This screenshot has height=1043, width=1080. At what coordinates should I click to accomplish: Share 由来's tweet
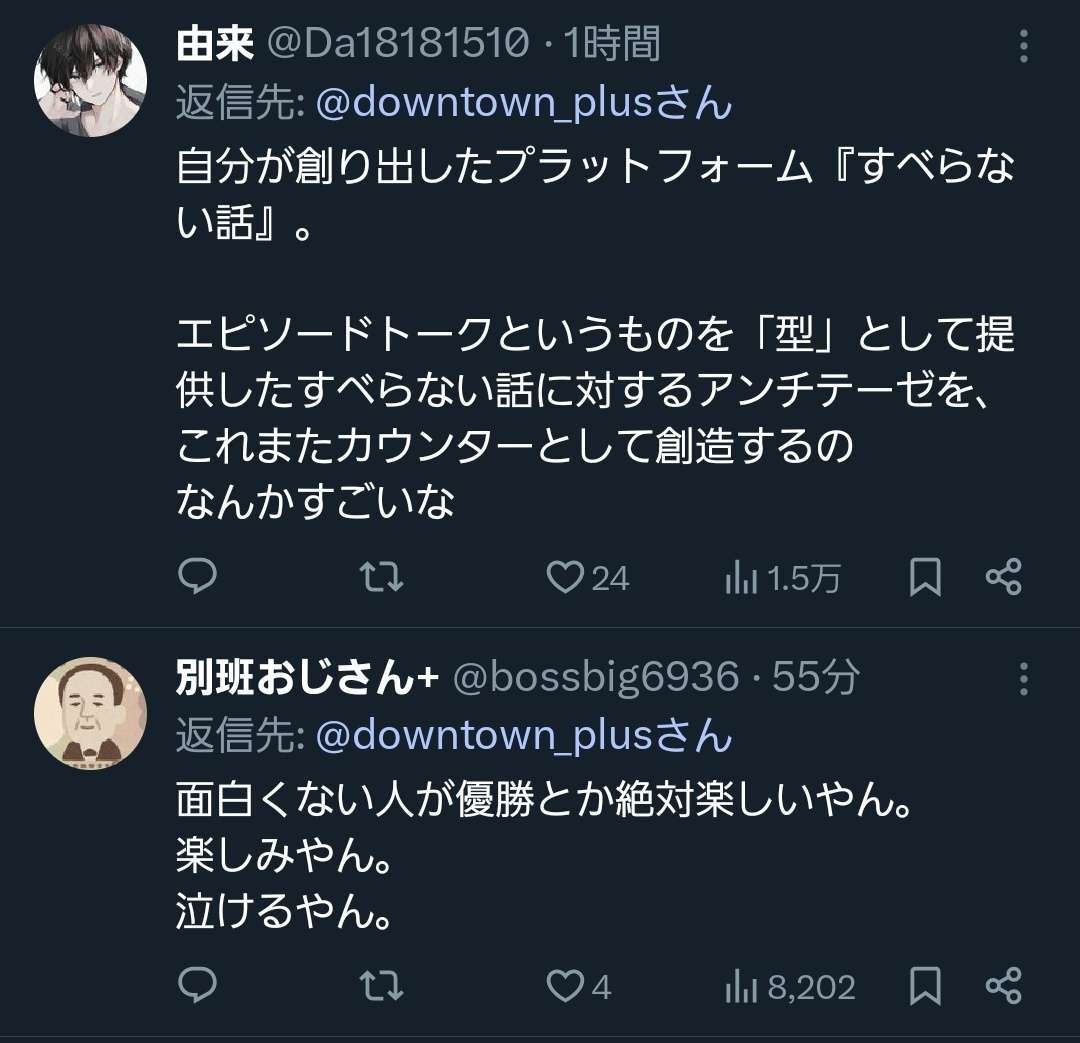click(1003, 577)
